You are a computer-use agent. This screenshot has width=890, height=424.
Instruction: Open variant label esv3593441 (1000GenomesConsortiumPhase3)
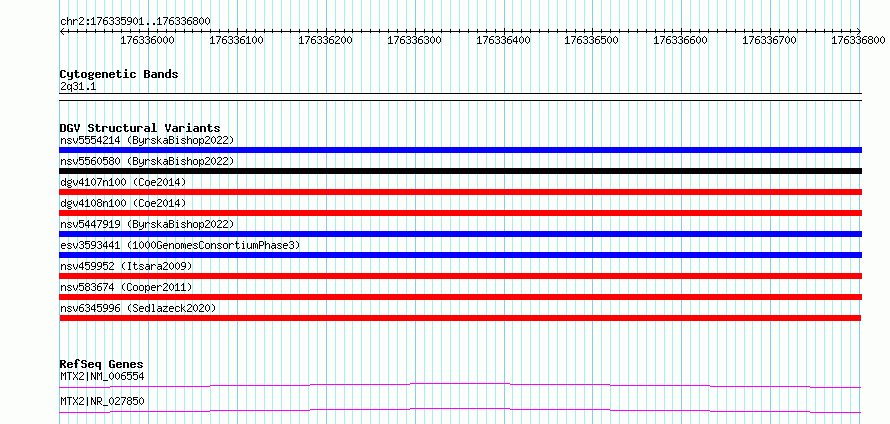[180, 245]
